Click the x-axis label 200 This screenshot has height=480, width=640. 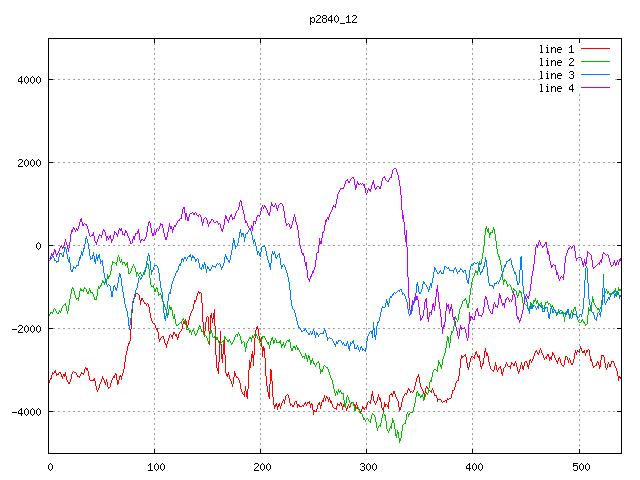point(262,467)
